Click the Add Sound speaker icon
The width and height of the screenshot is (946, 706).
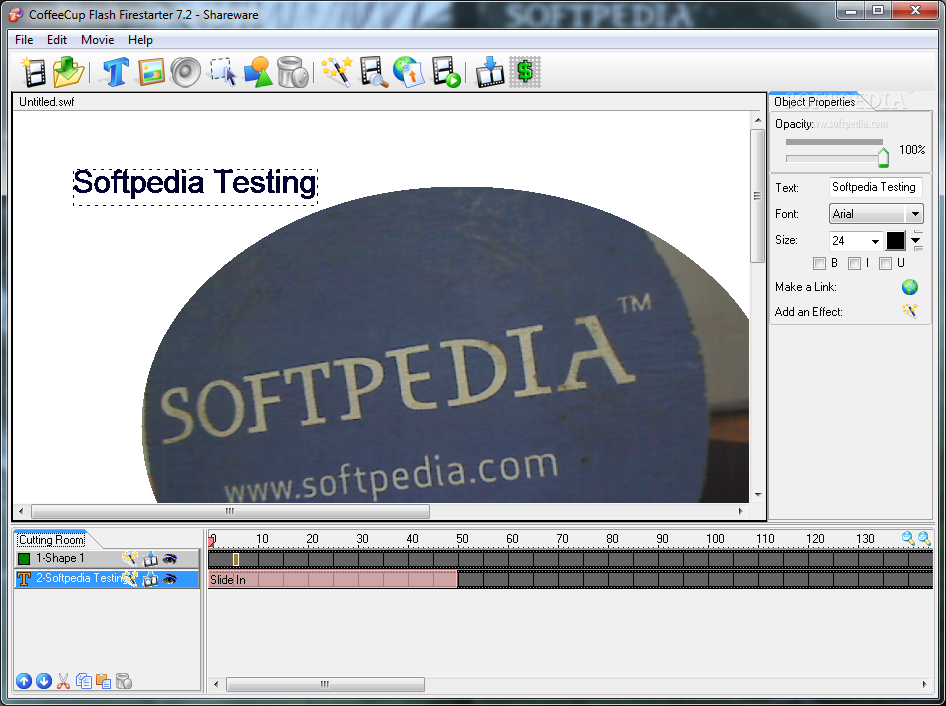click(185, 72)
